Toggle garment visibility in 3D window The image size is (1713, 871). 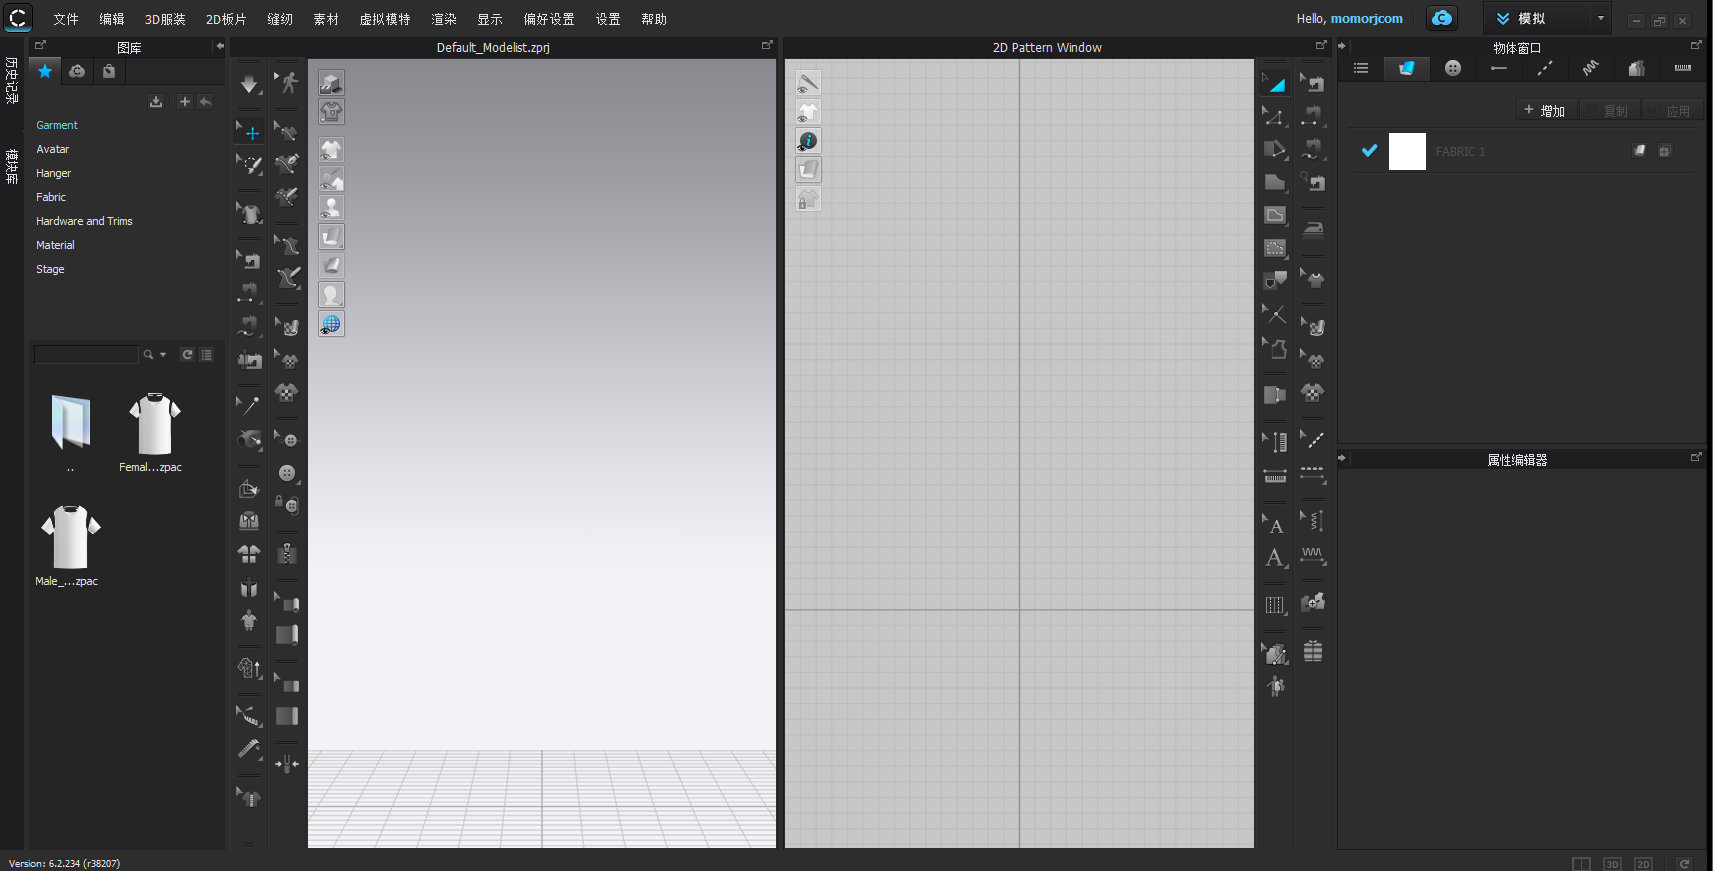(331, 150)
